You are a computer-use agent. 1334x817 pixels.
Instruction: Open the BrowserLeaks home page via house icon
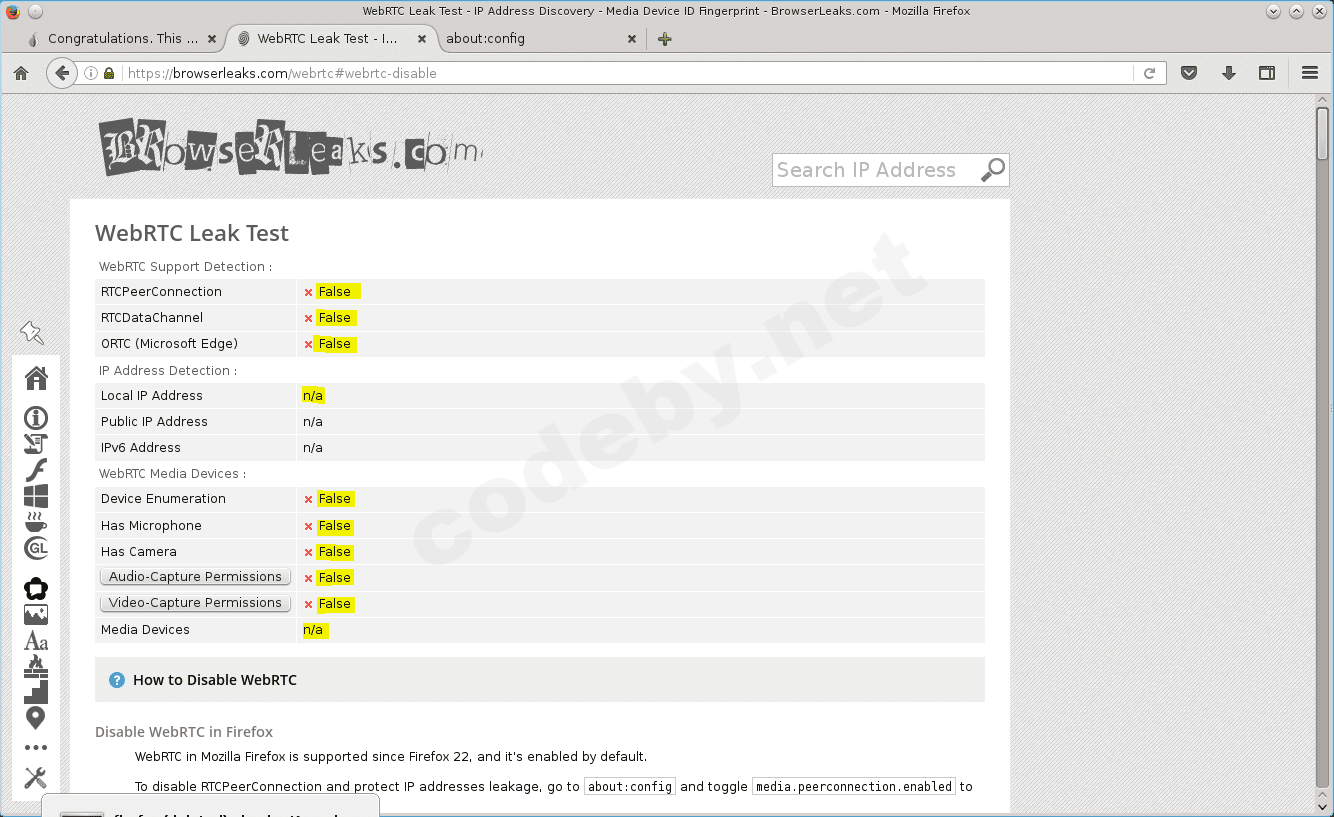pos(36,378)
